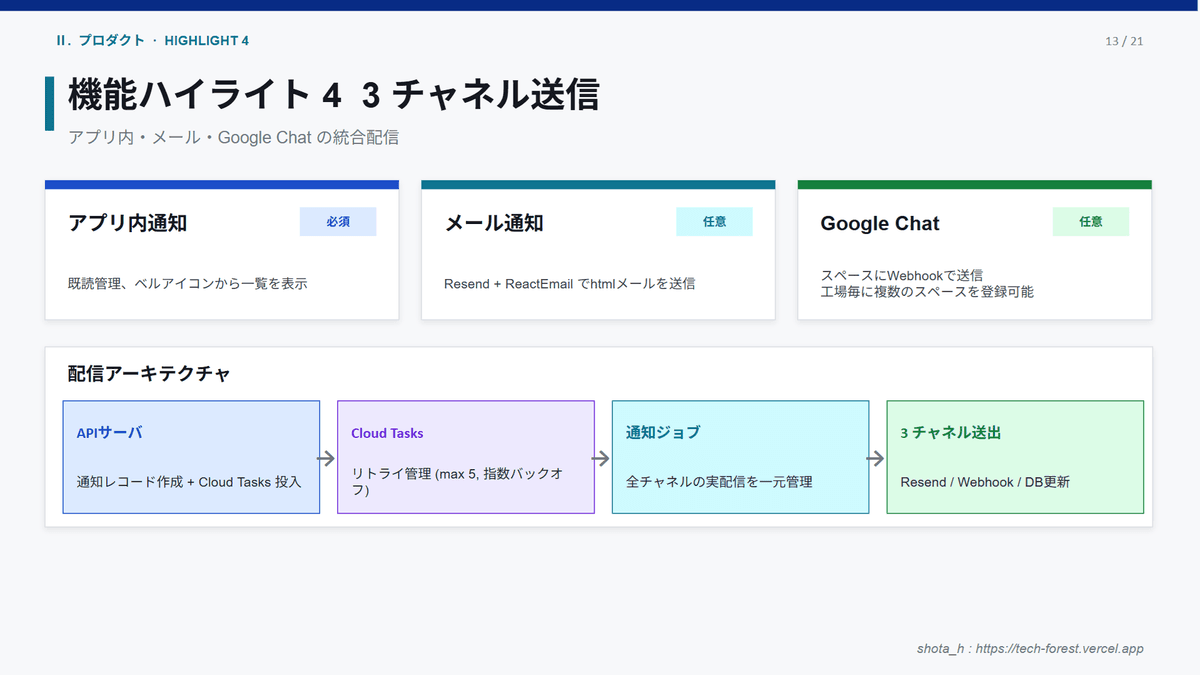Toggle the アプリ内通知 card

tap(221, 250)
